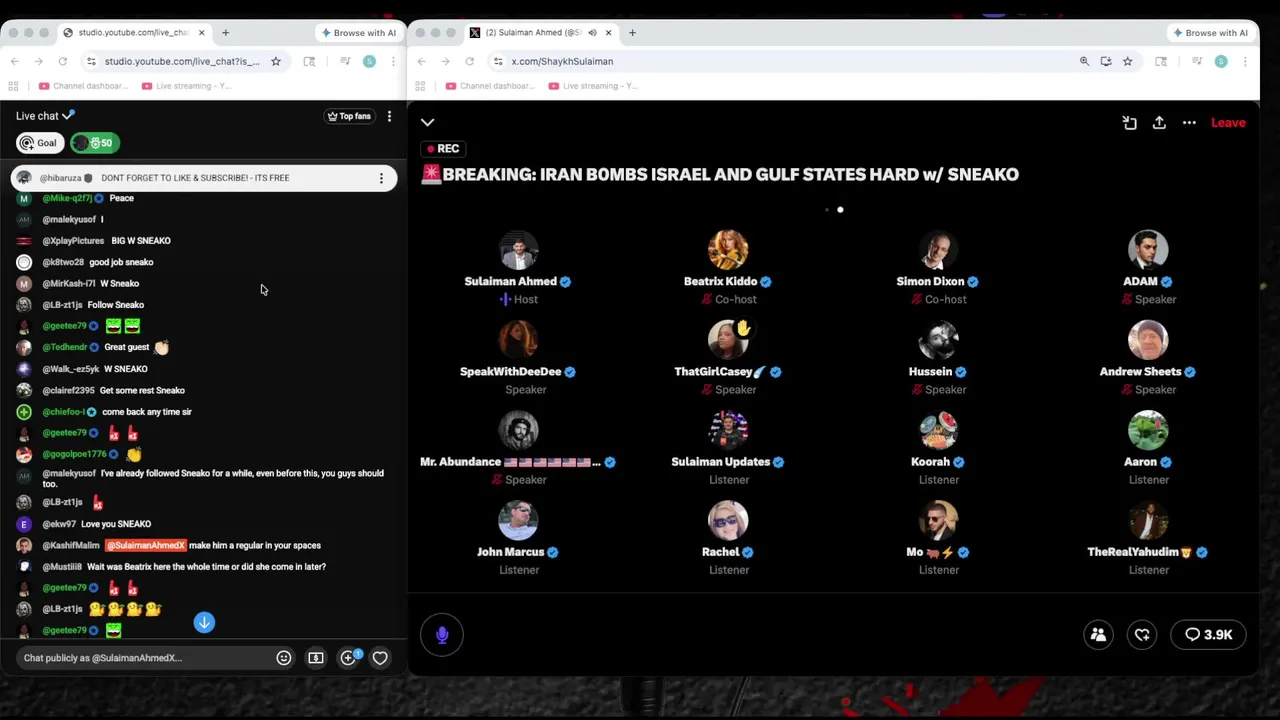
Task: Open the live chat three-dot menu
Action: (x=389, y=116)
